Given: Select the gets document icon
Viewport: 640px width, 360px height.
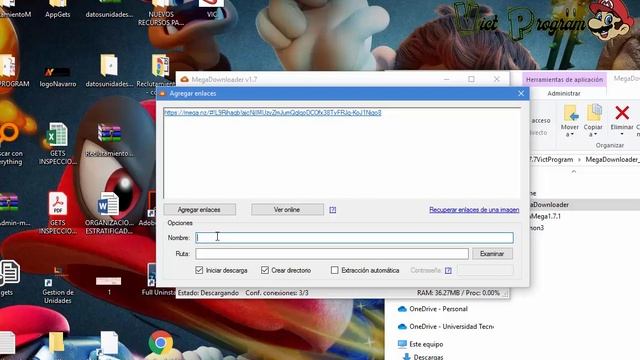Looking at the screenshot, I should click(x=10, y=272).
